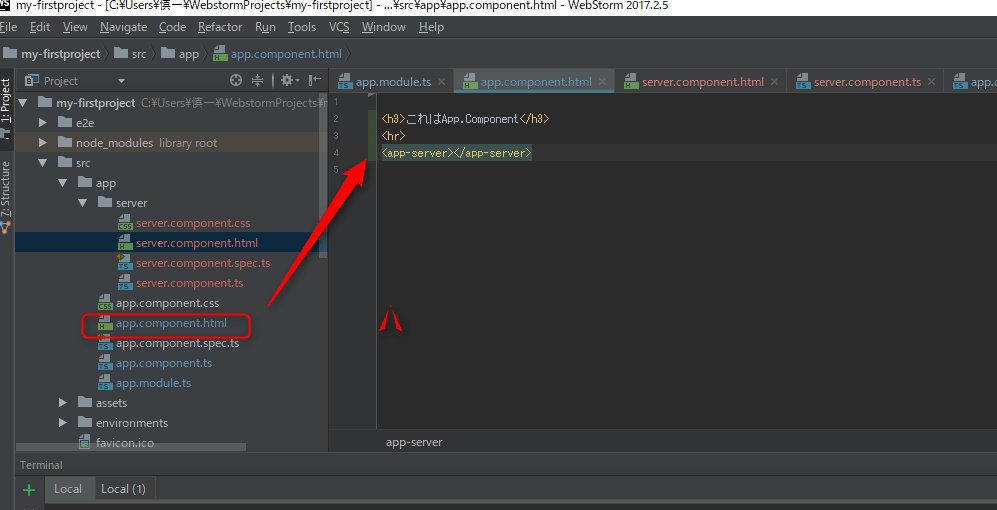
Task: Click app.component.html breadcrumb in navigation bar
Action: click(x=278, y=54)
